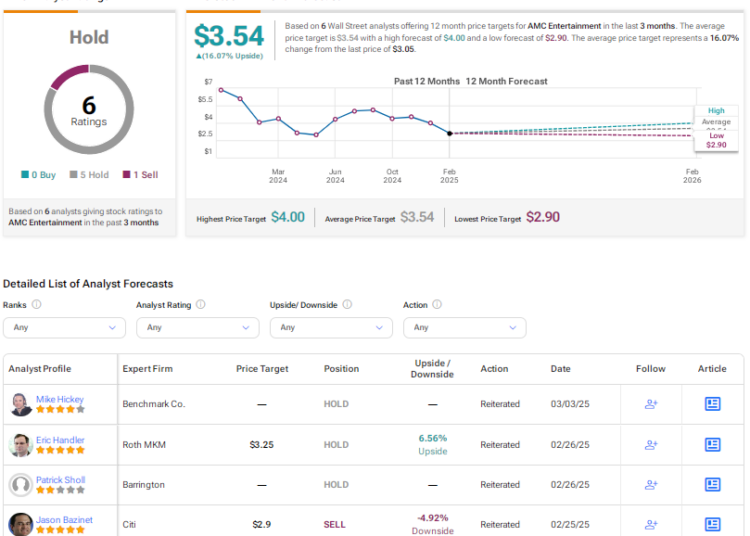The image size is (750, 536).
Task: Follow analyst Eric Handler
Action: (651, 445)
